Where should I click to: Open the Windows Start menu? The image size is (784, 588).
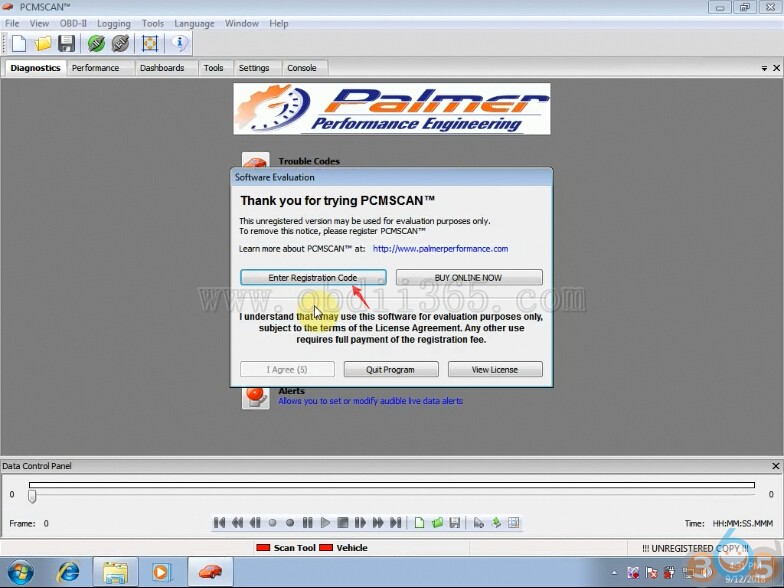(x=20, y=572)
